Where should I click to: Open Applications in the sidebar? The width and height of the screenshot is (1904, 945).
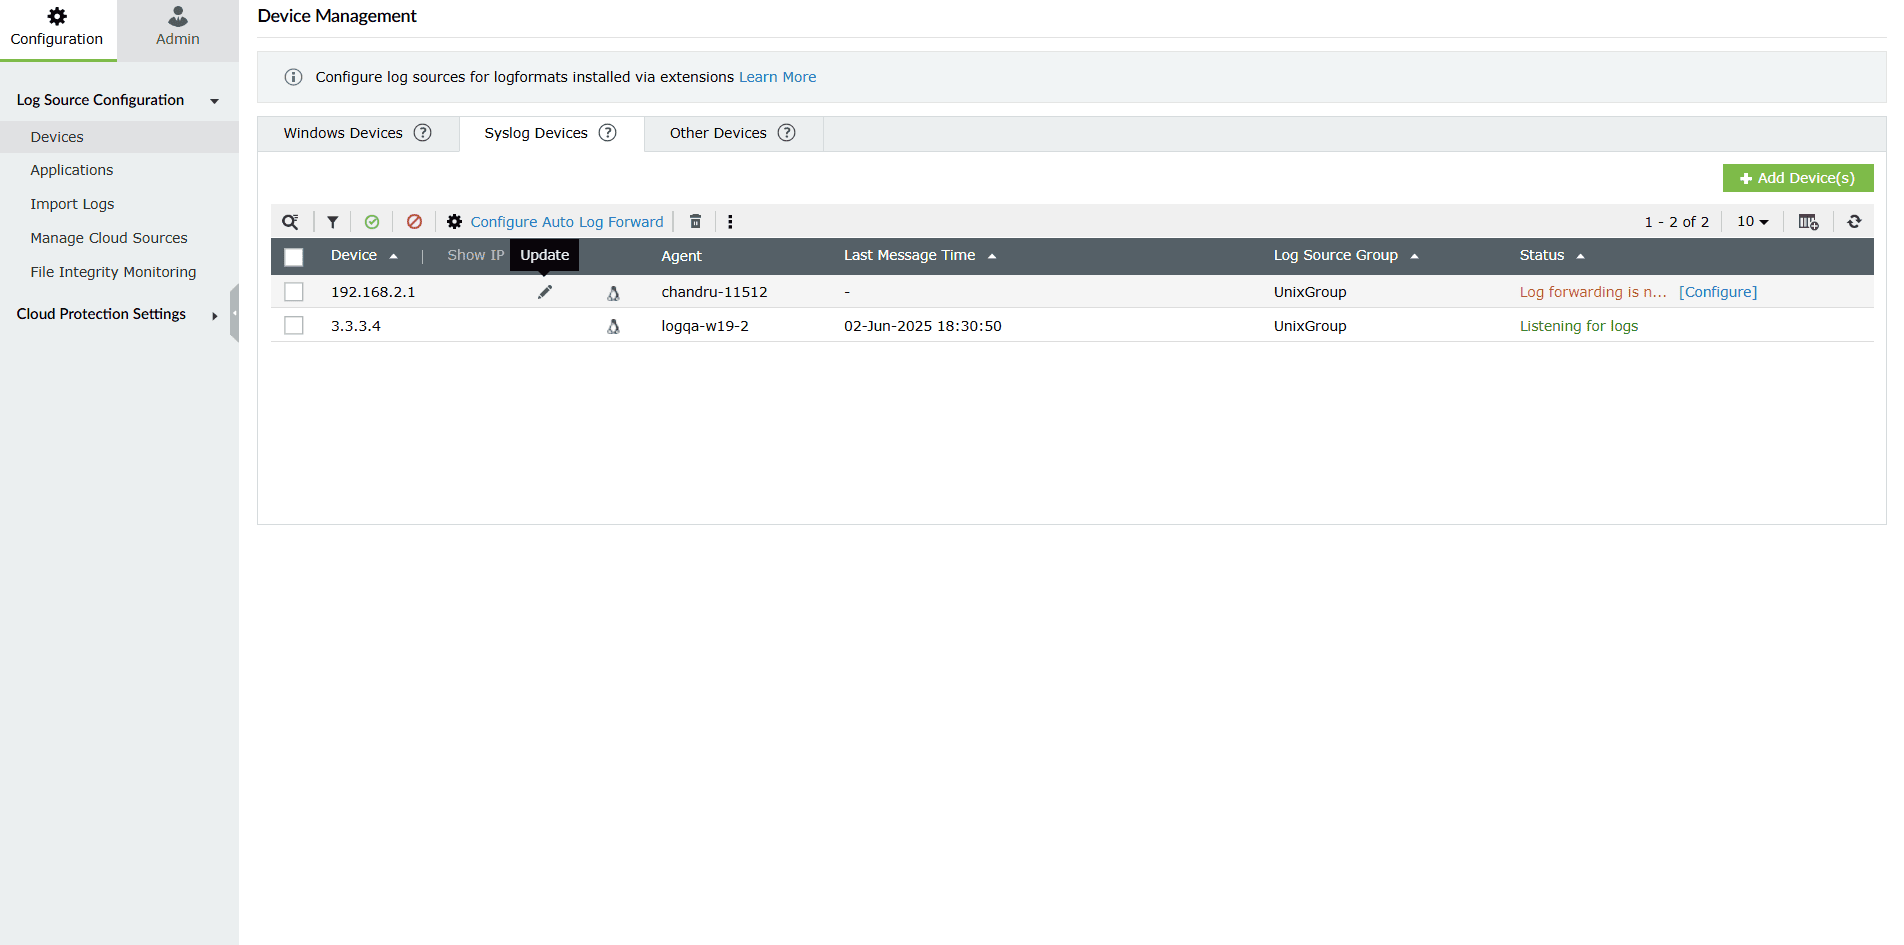(x=72, y=170)
